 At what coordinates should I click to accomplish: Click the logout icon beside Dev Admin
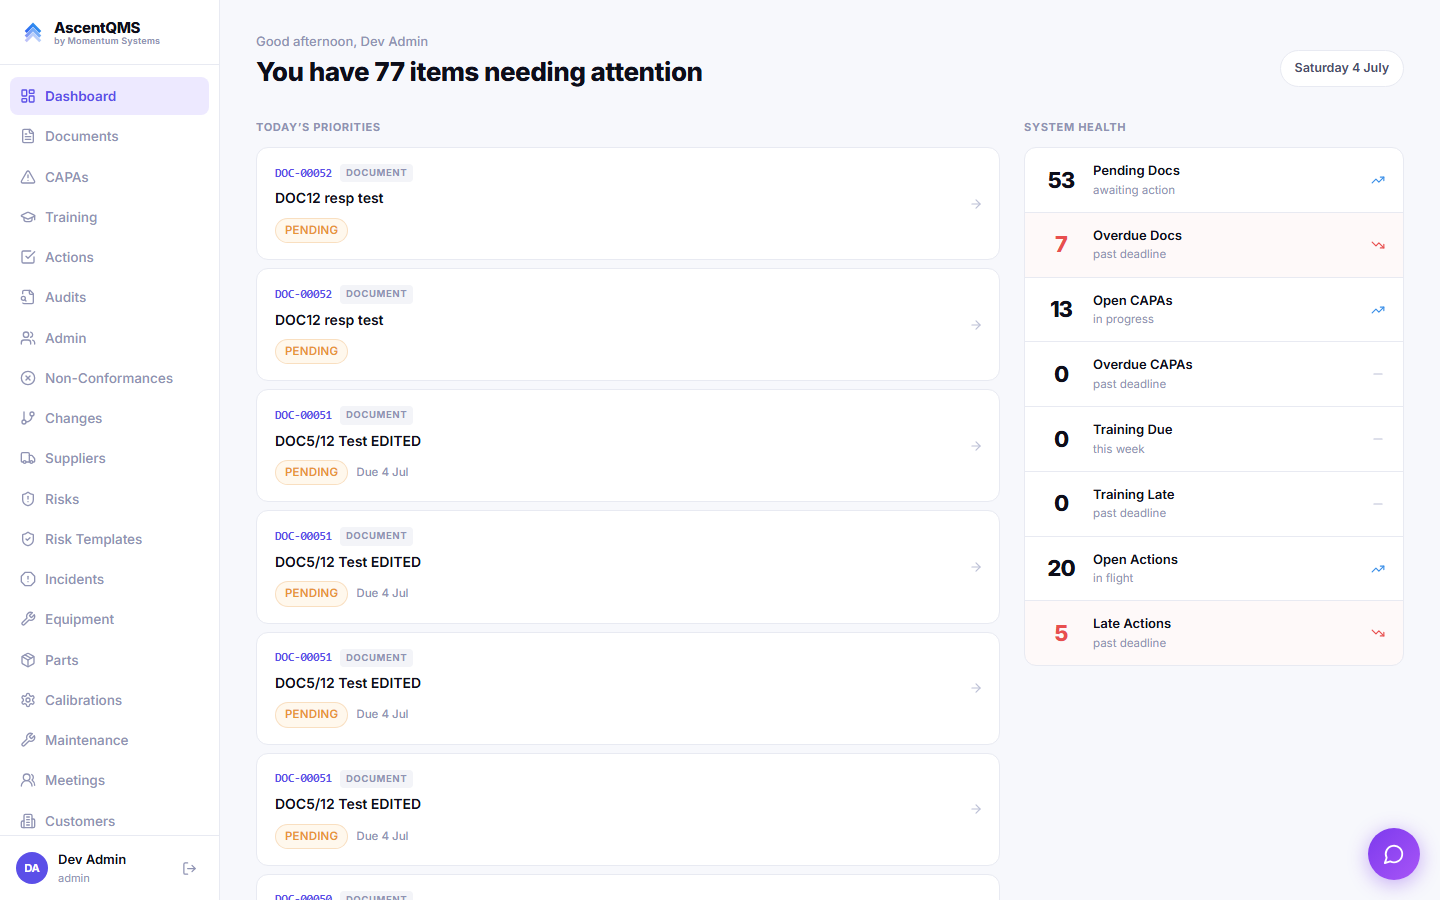[189, 868]
